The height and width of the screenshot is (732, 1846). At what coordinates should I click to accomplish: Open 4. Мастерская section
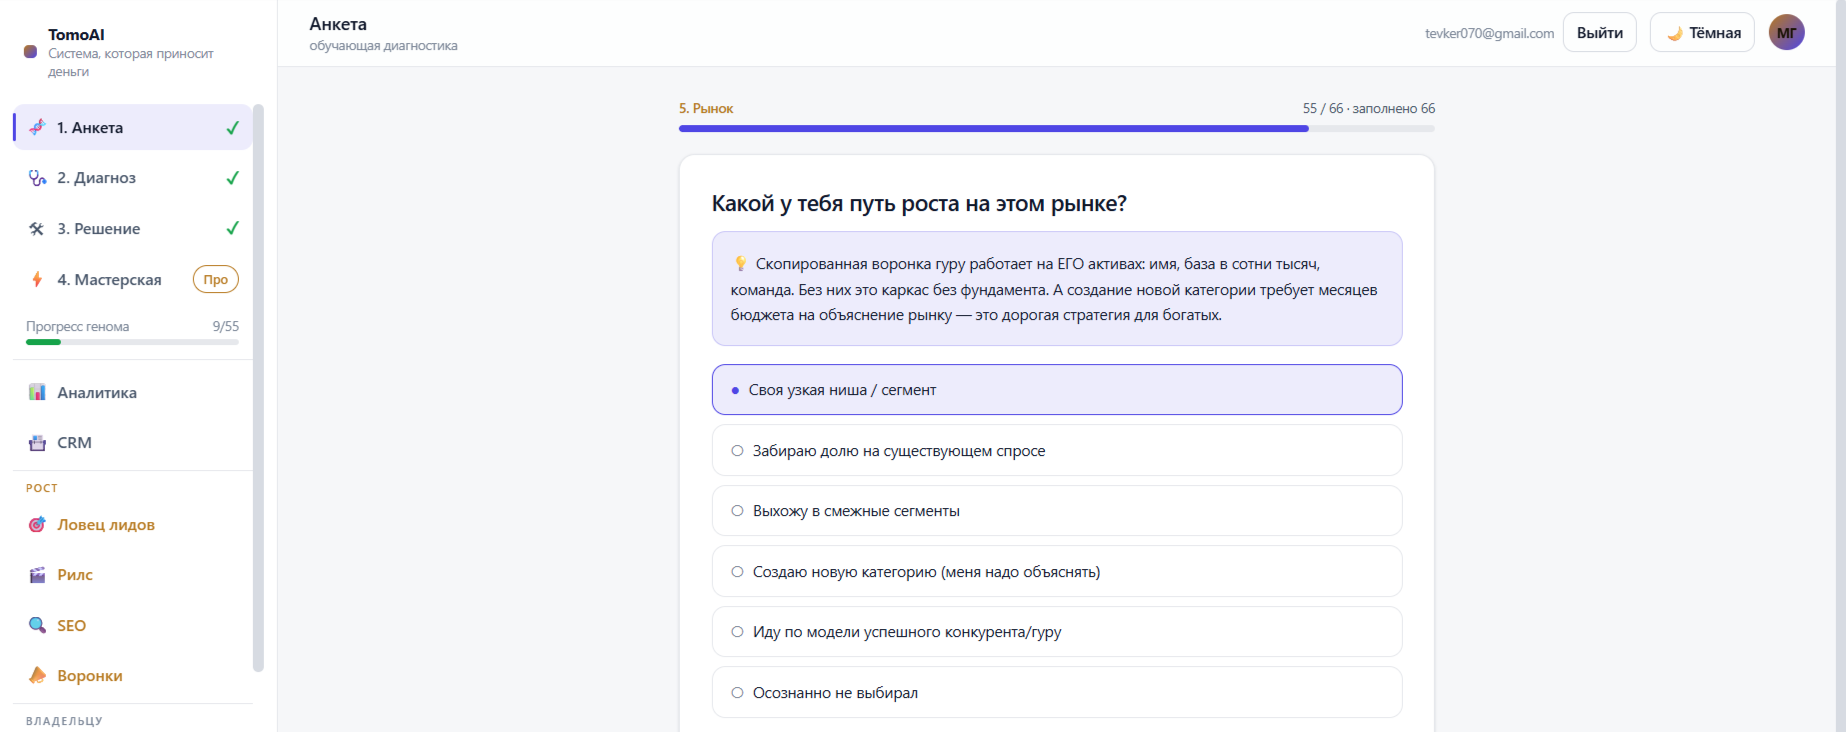click(x=132, y=279)
